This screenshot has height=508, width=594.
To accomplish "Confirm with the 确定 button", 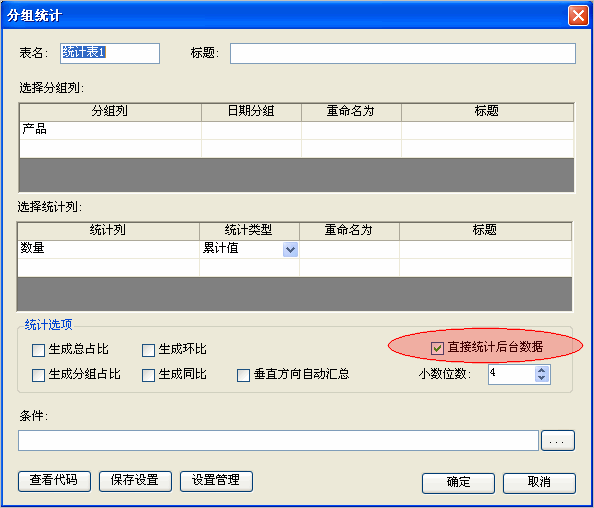I will pos(458,483).
